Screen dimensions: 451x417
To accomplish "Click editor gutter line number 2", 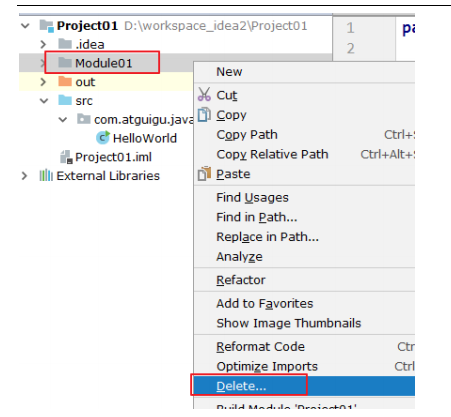I will coord(350,49).
